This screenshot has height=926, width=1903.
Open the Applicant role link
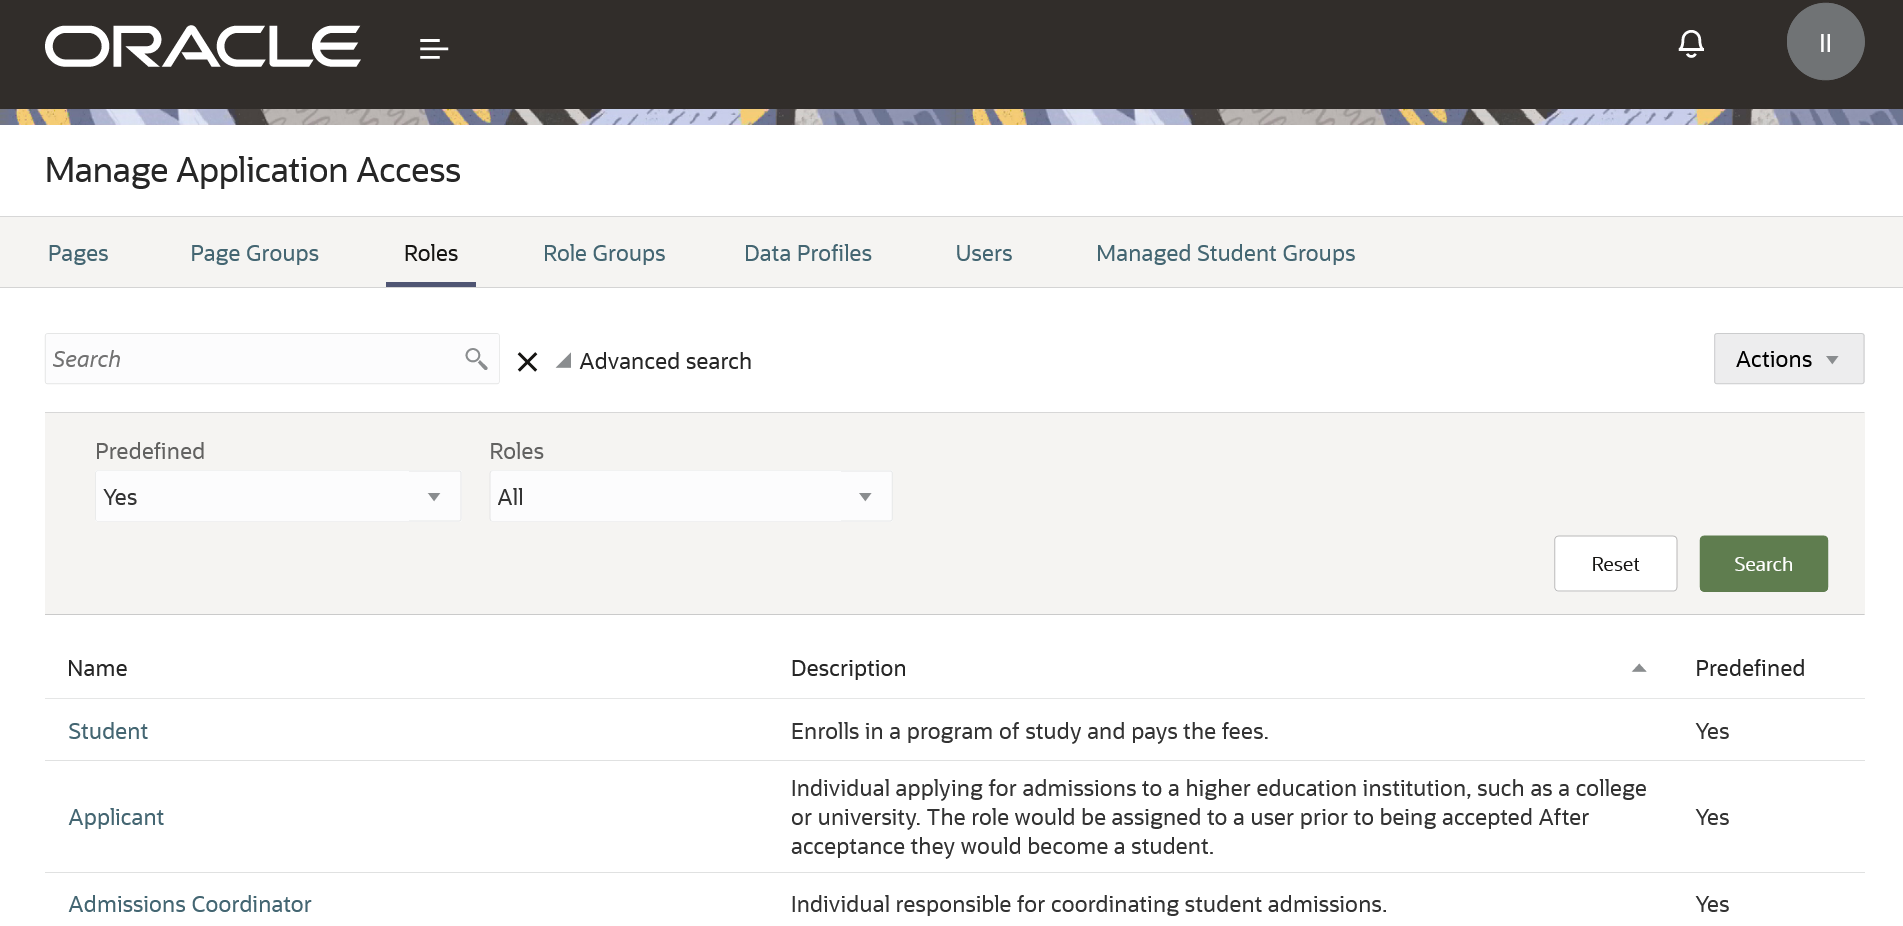point(116,817)
